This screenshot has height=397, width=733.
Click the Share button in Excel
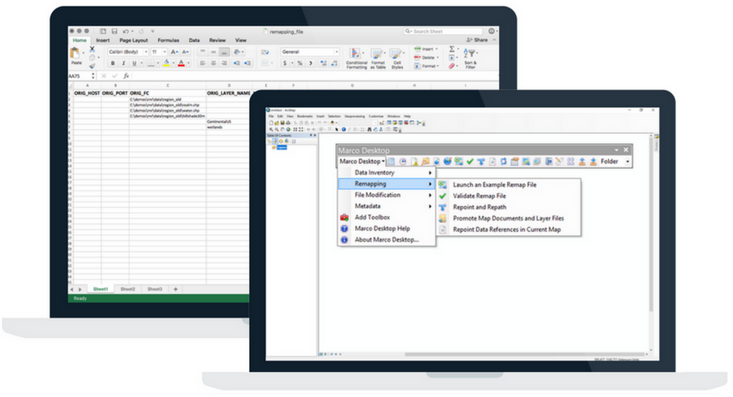[x=477, y=40]
